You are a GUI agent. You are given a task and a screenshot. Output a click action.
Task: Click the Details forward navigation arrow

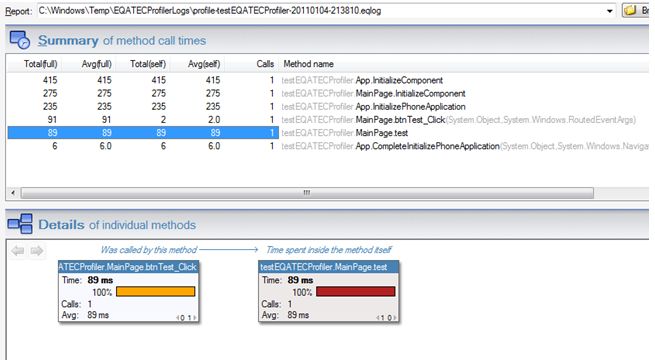point(37,250)
